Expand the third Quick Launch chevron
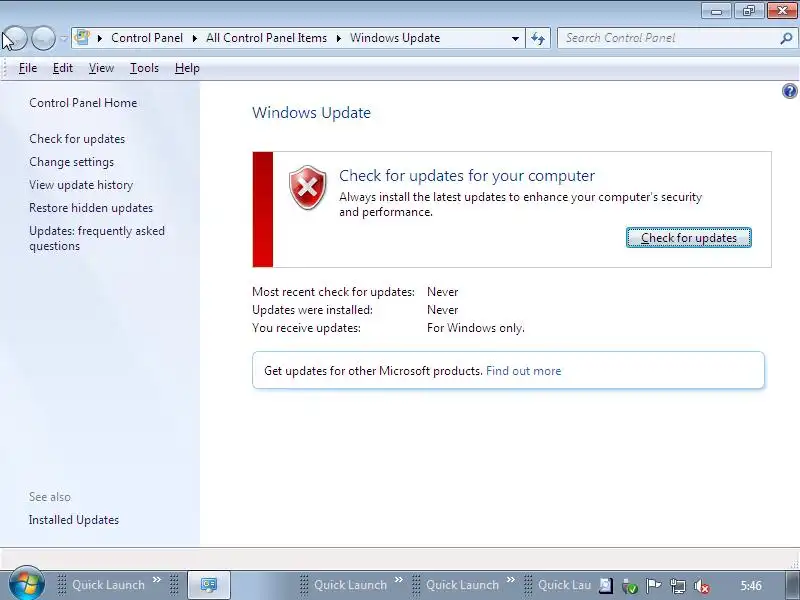This screenshot has width=800, height=600. (x=511, y=579)
